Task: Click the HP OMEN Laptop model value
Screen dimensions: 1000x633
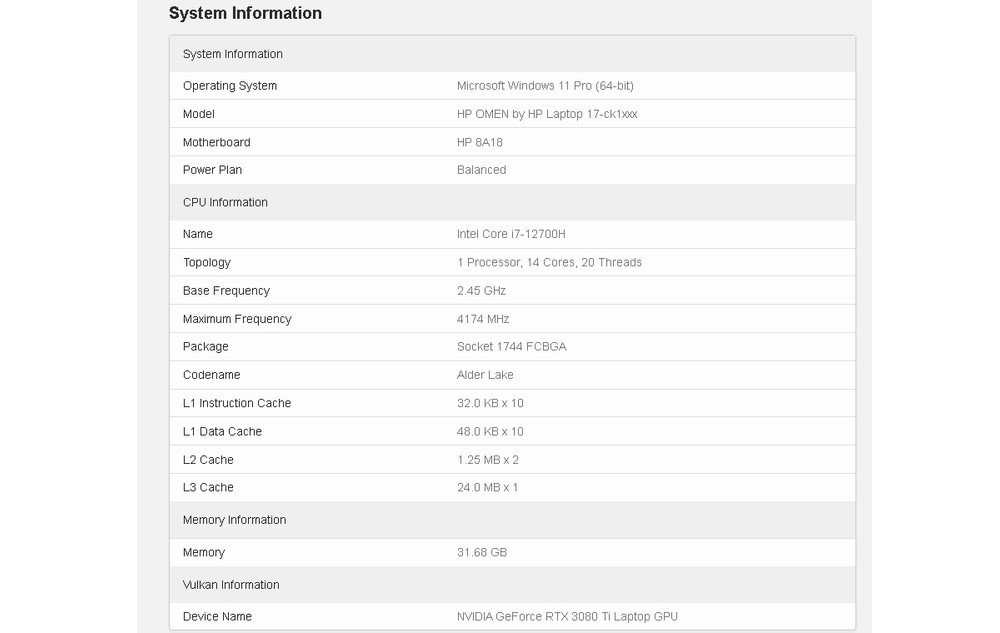Action: [x=547, y=114]
